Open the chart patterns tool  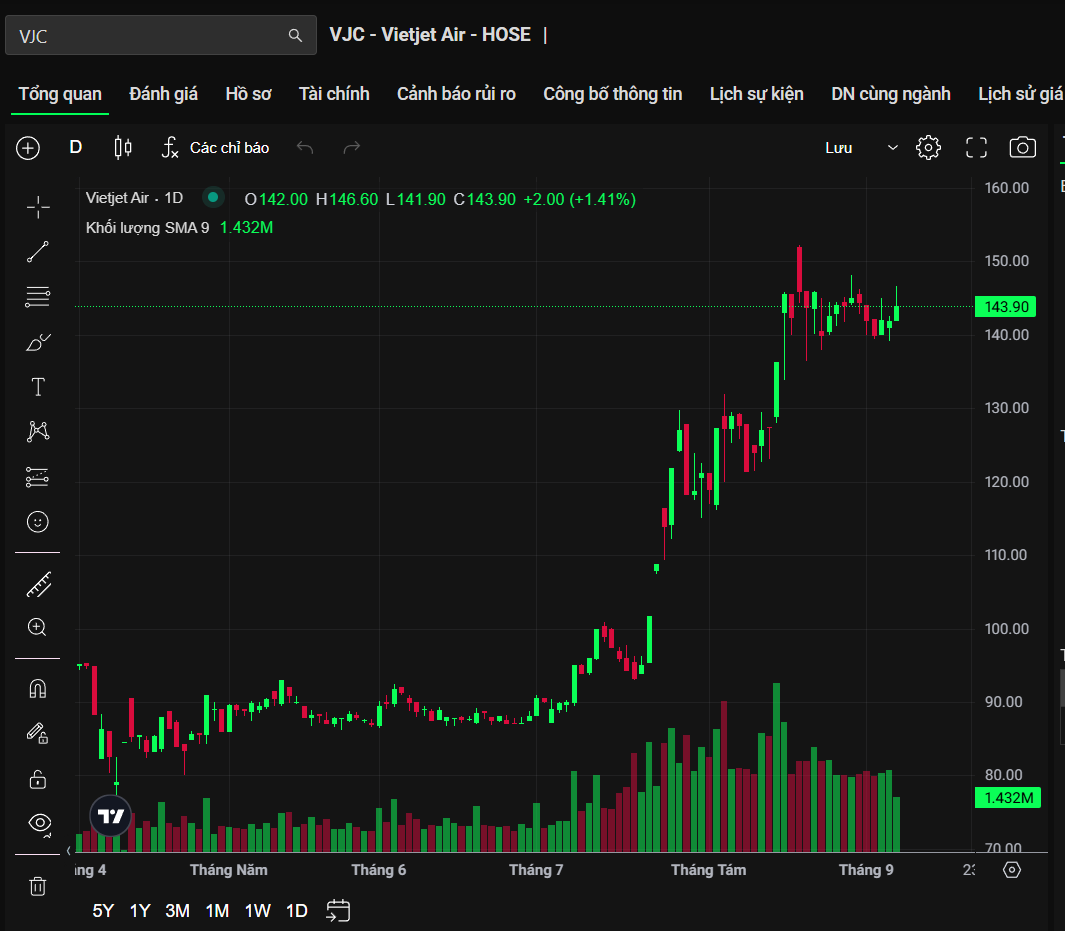(38, 432)
